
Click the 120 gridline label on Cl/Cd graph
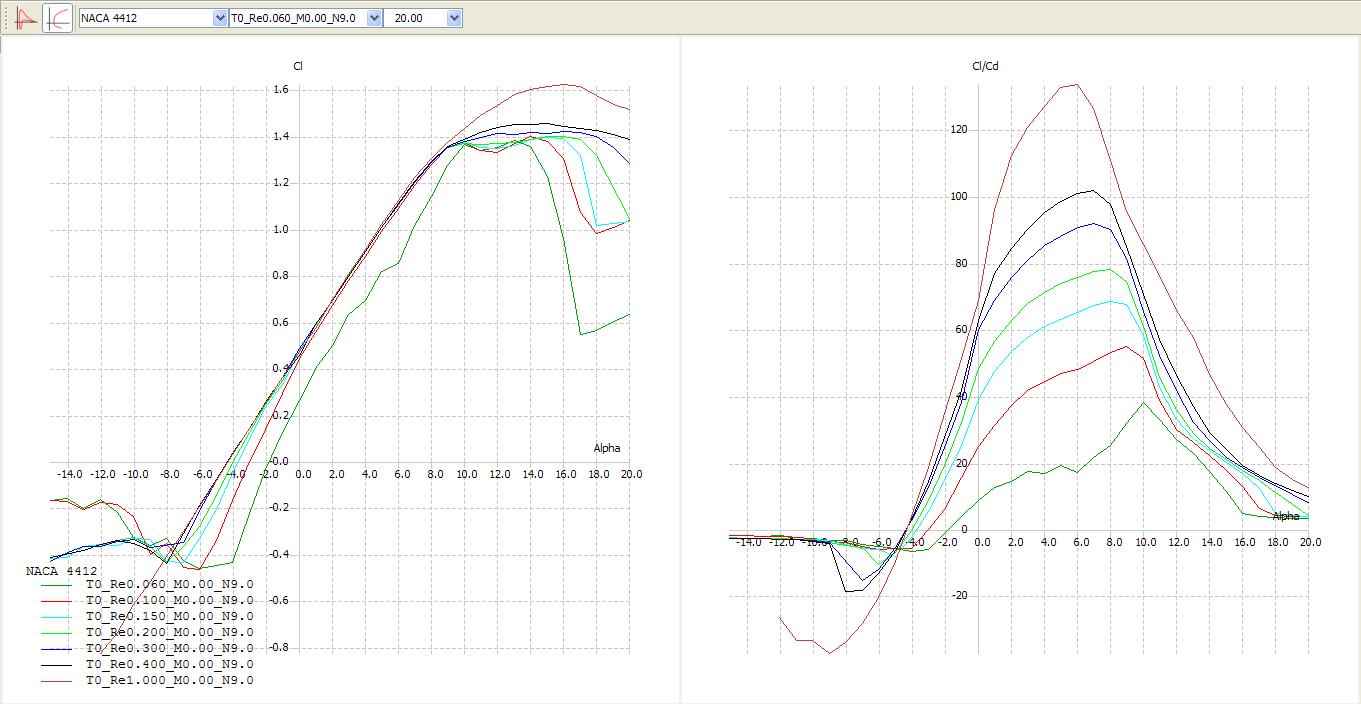tap(958, 130)
